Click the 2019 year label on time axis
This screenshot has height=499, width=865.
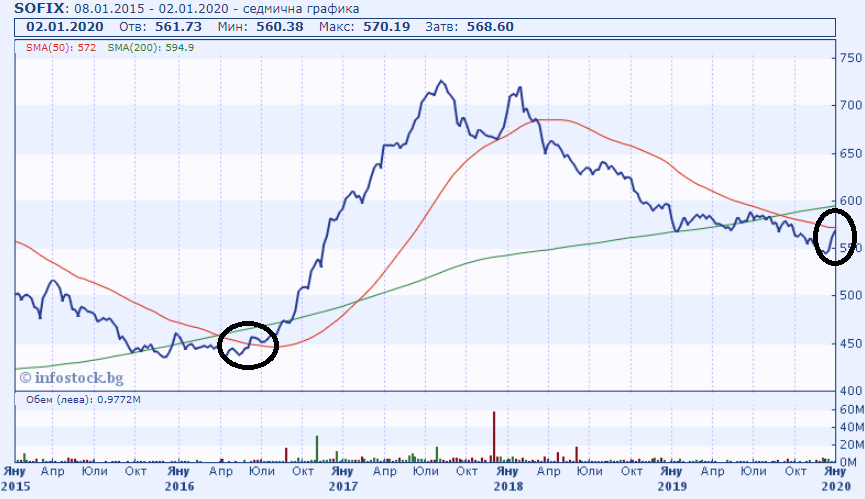coord(671,486)
